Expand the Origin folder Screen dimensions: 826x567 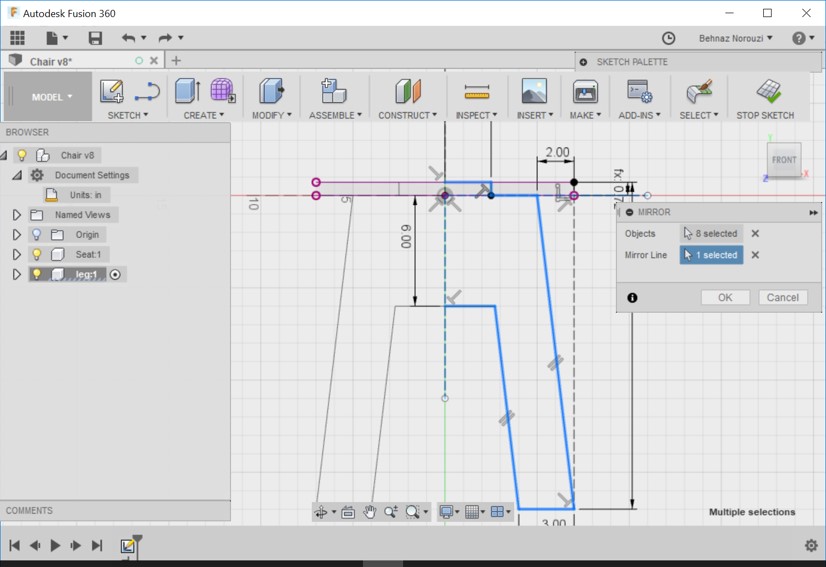coord(16,234)
